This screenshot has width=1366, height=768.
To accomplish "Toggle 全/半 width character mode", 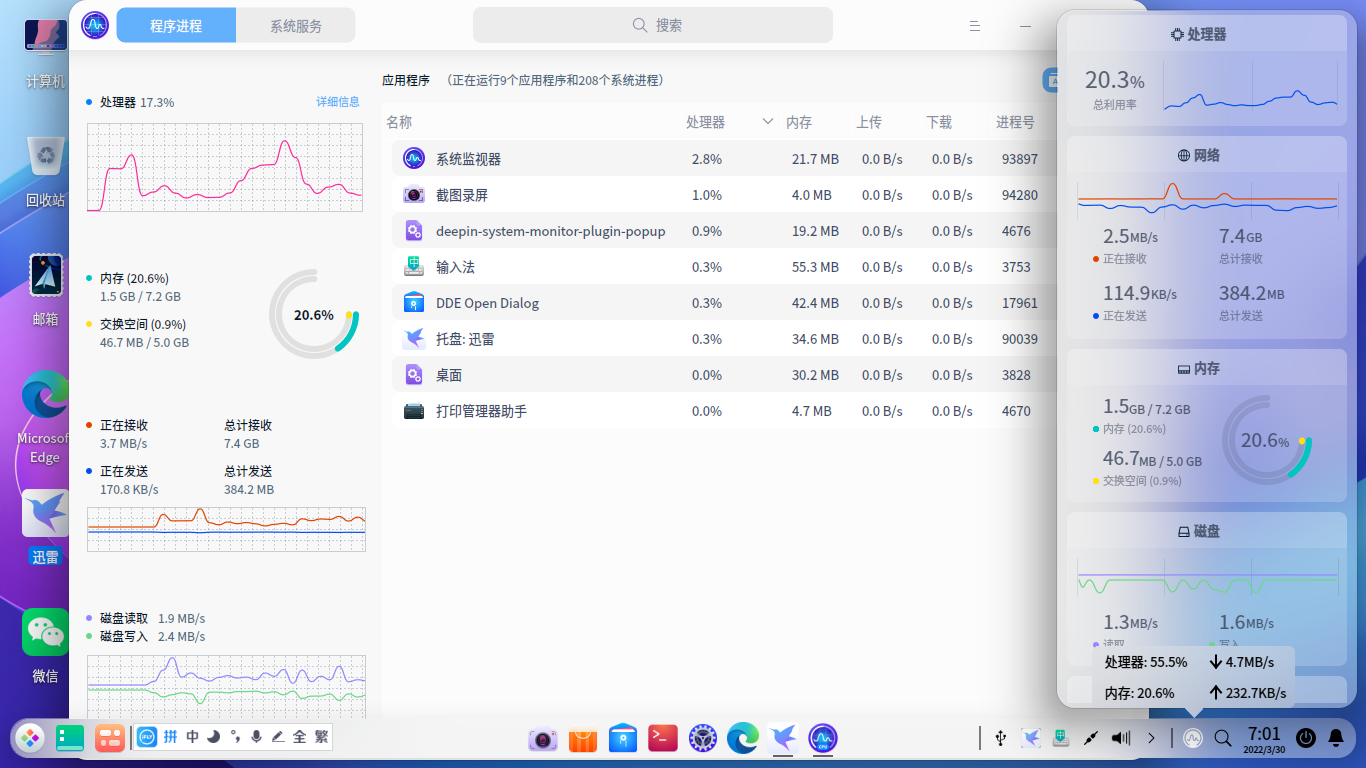I will pyautogui.click(x=298, y=738).
